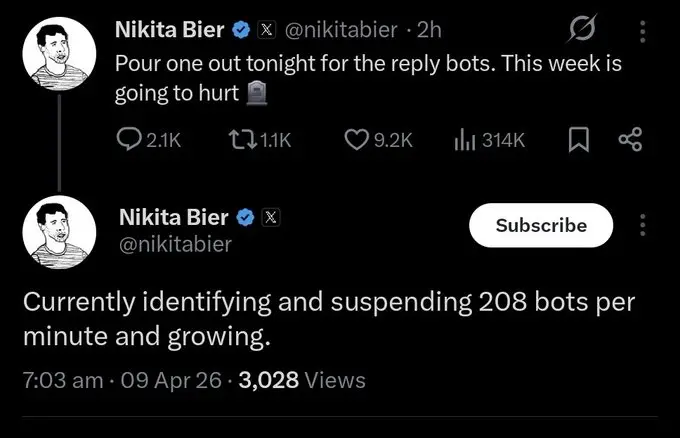Screen dimensions: 680x438
Task: Open view analytics bar chart icon
Action: [x=465, y=141]
